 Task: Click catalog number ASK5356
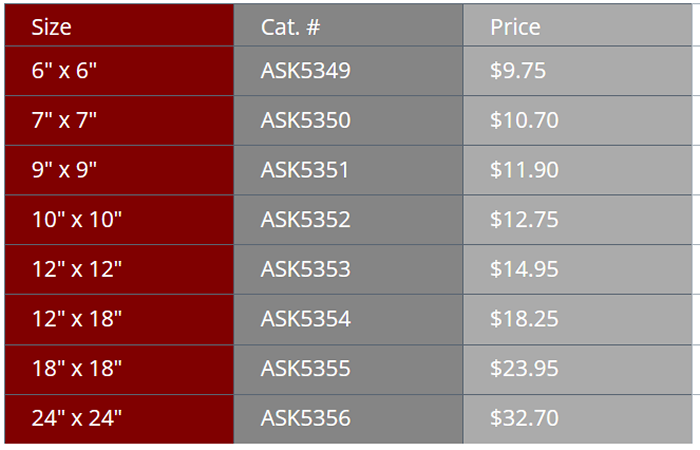(306, 418)
